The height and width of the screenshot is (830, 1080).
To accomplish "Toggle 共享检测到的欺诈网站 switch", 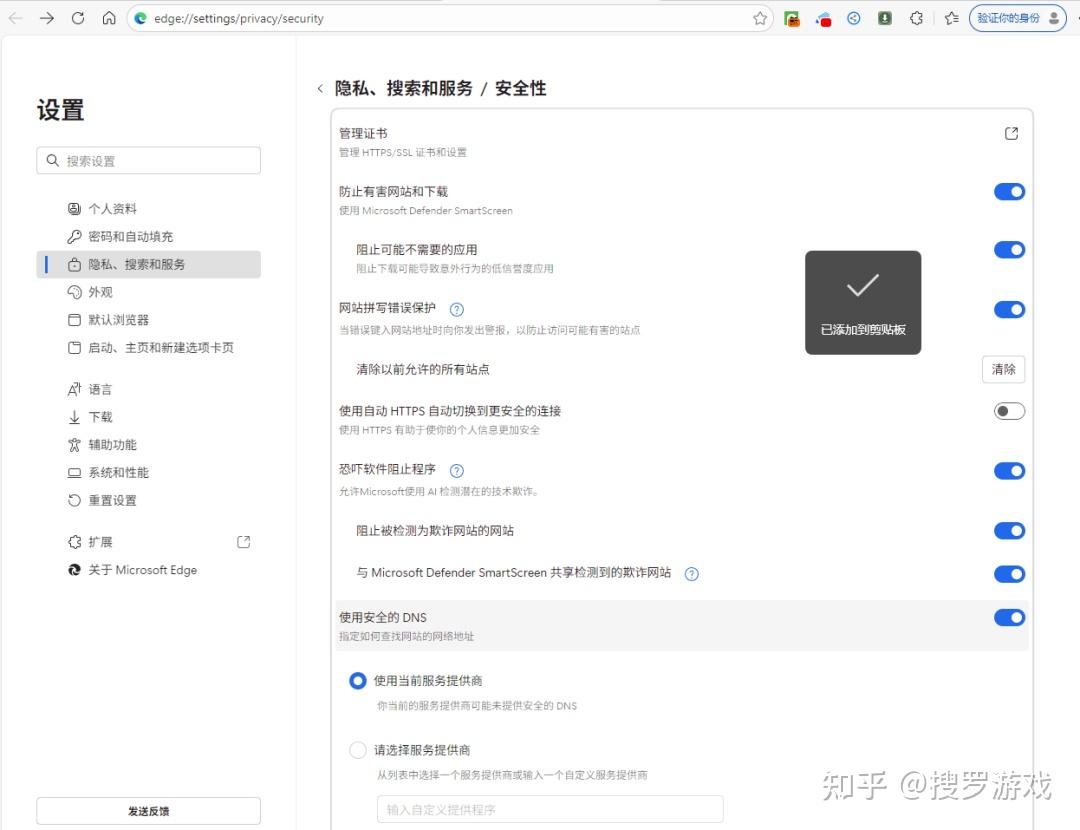I will [1009, 574].
